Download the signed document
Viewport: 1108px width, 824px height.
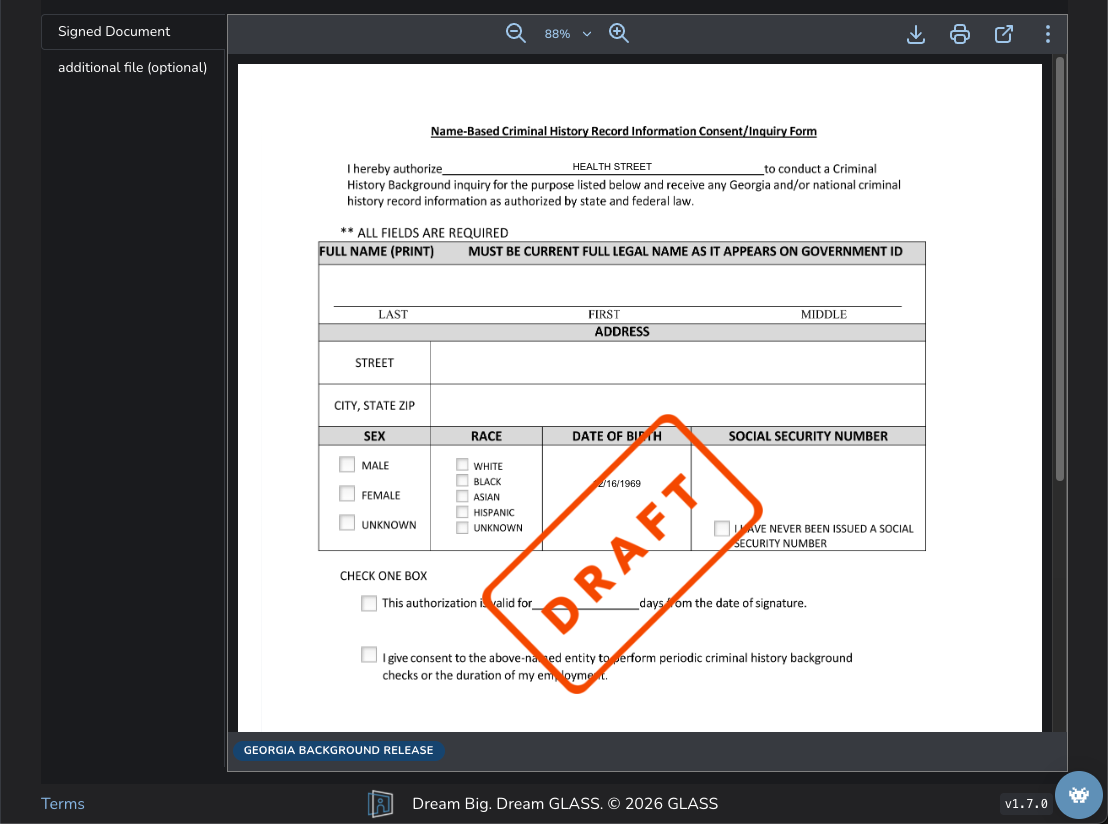click(x=916, y=33)
